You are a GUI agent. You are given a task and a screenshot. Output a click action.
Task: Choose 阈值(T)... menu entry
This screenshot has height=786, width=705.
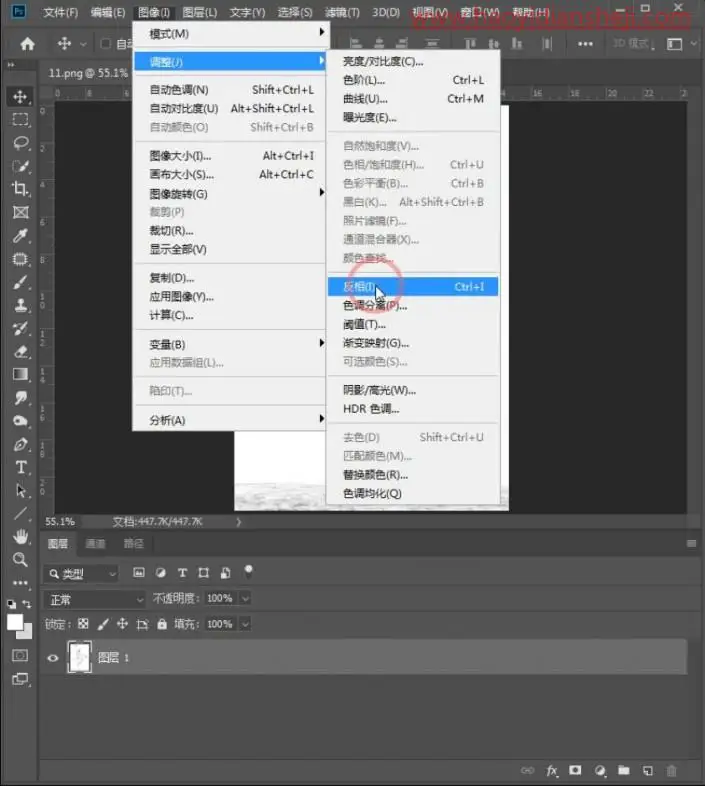tap(413, 324)
